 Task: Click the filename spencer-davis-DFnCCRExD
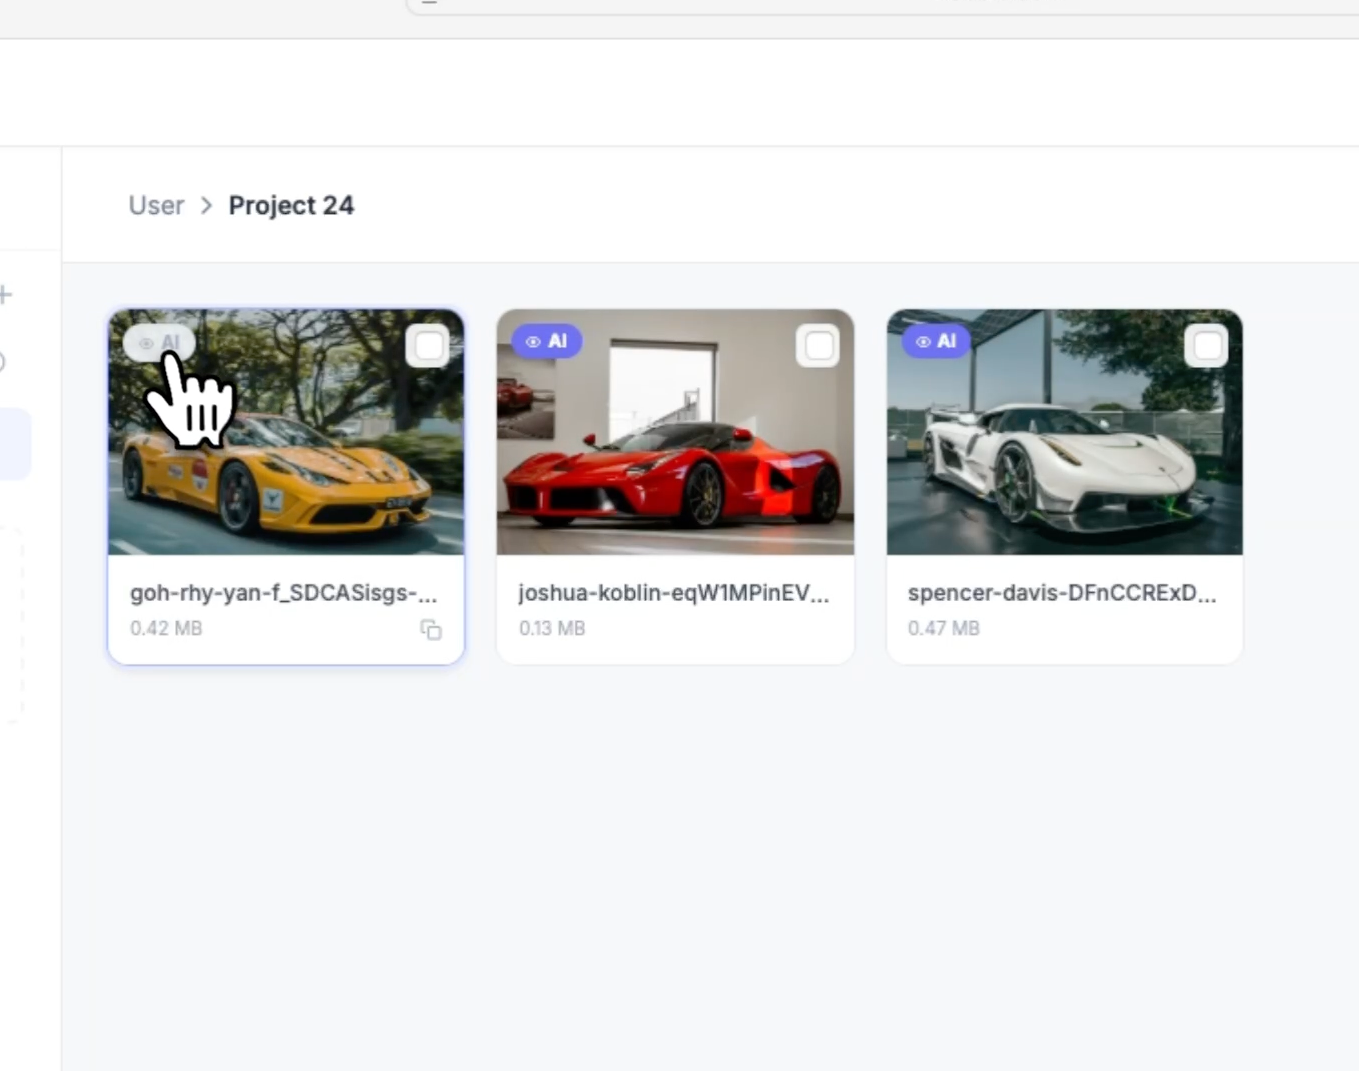(1063, 592)
